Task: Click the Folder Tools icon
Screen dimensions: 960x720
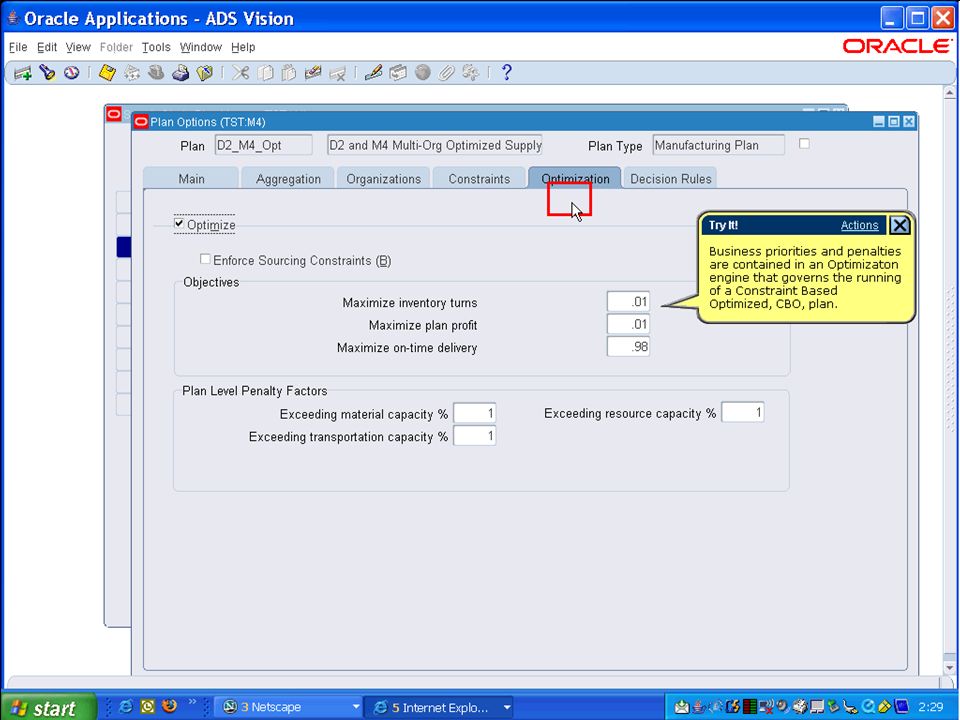Action: click(470, 73)
